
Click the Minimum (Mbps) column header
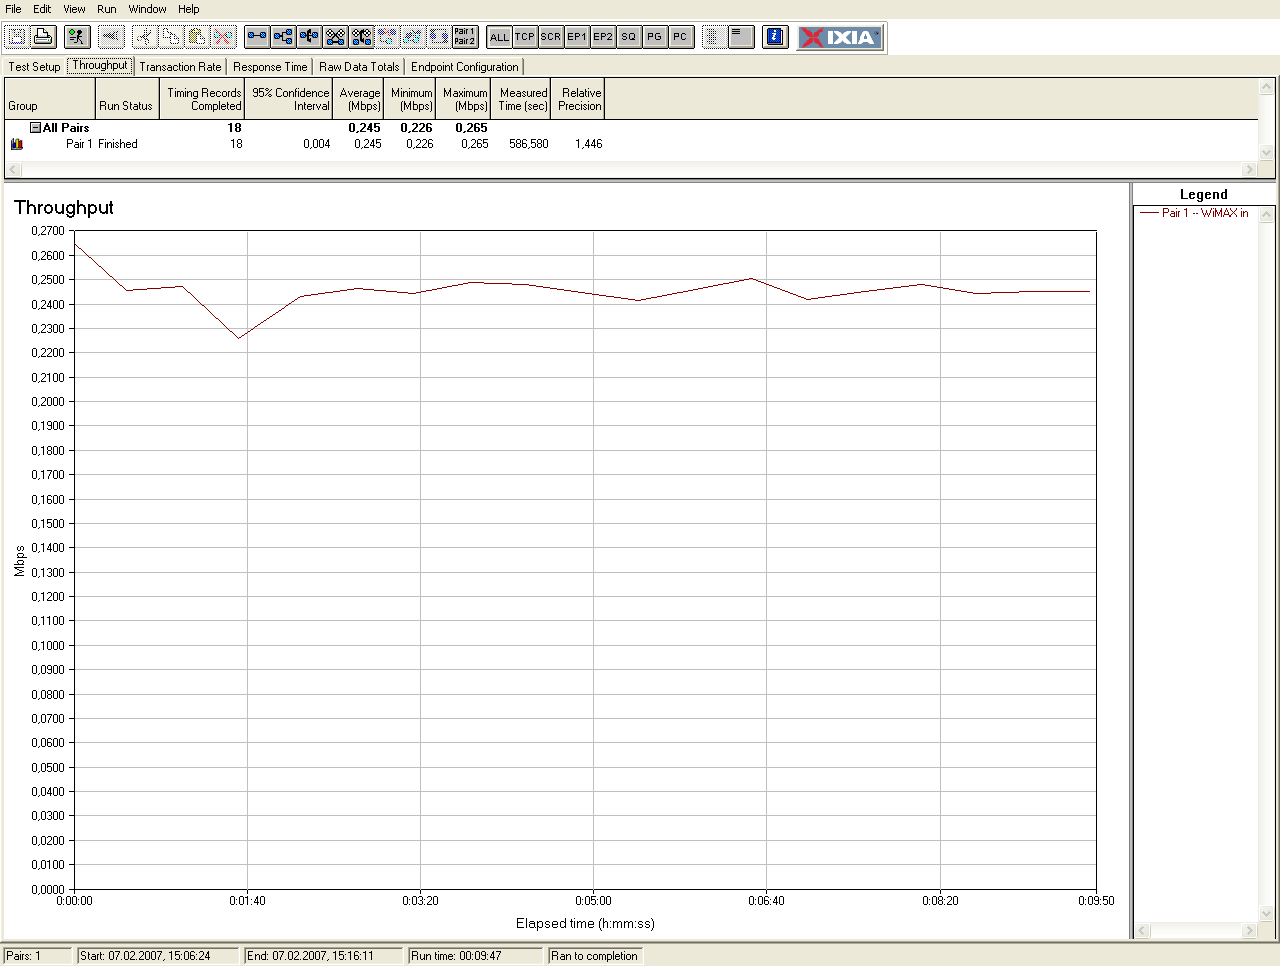coord(411,99)
